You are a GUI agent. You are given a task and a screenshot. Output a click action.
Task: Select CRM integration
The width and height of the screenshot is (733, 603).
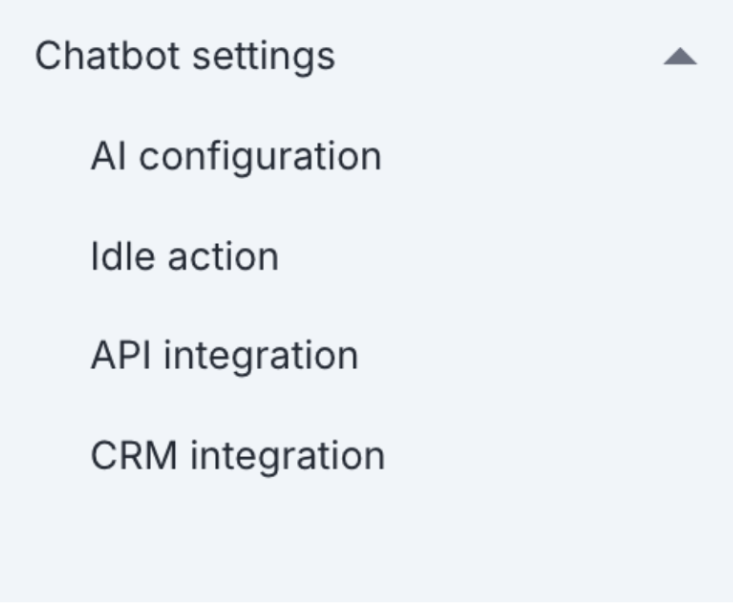[x=237, y=456]
